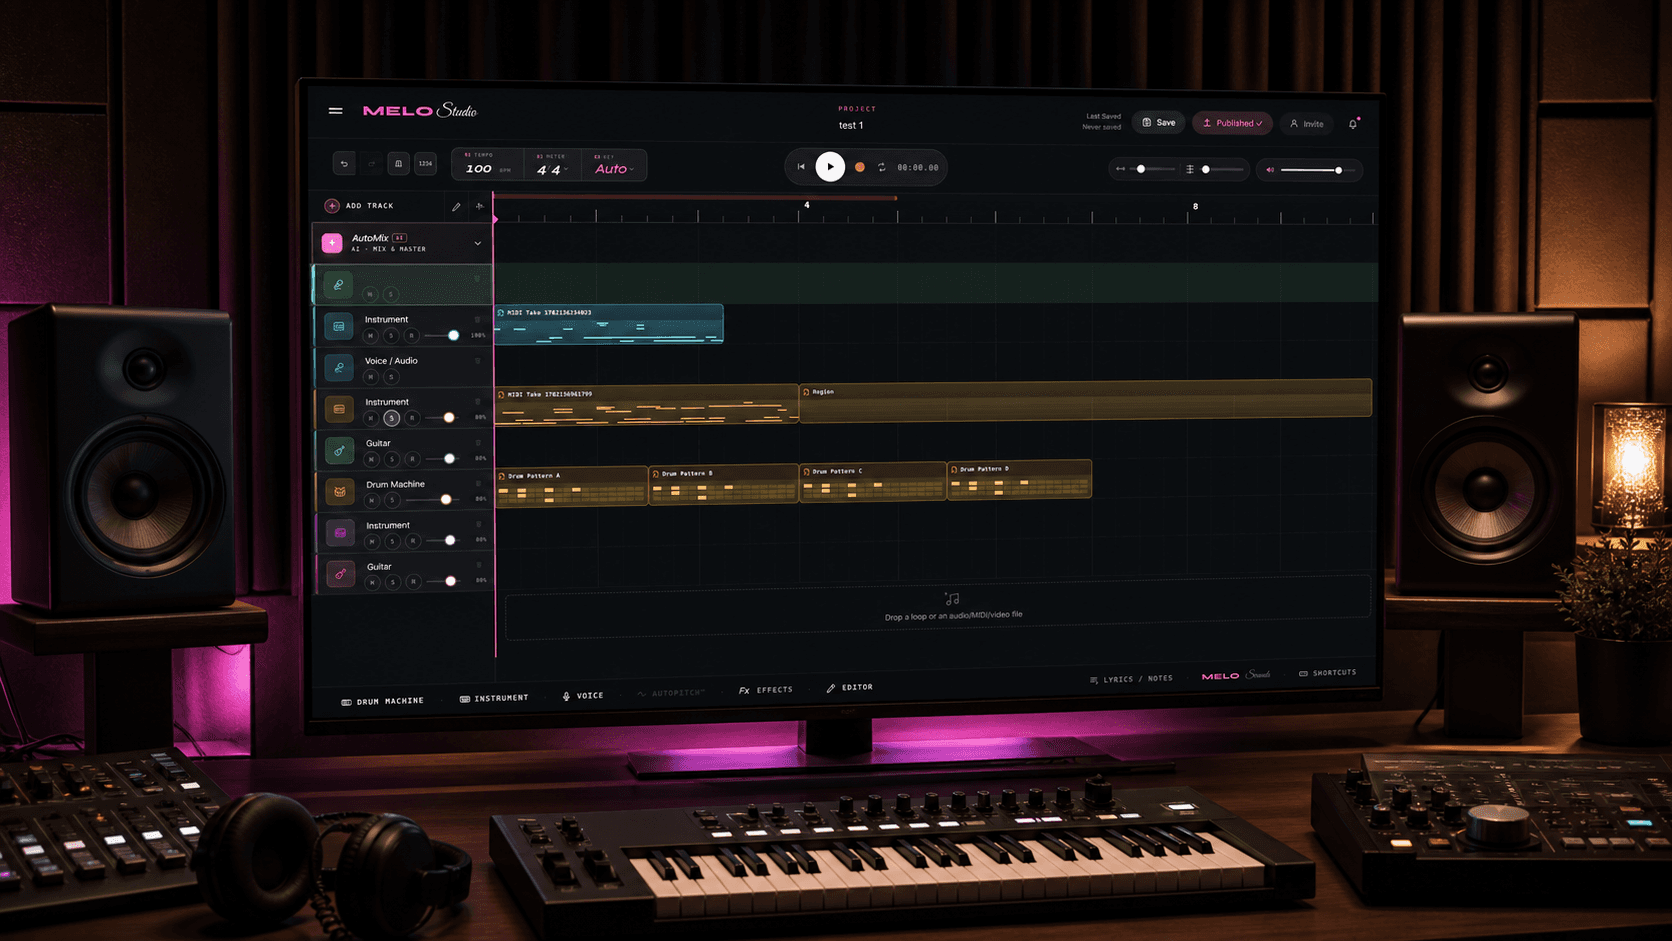The width and height of the screenshot is (1672, 941).
Task: Open the hamburger menu beside the MELO Studio logo
Action: coord(336,111)
